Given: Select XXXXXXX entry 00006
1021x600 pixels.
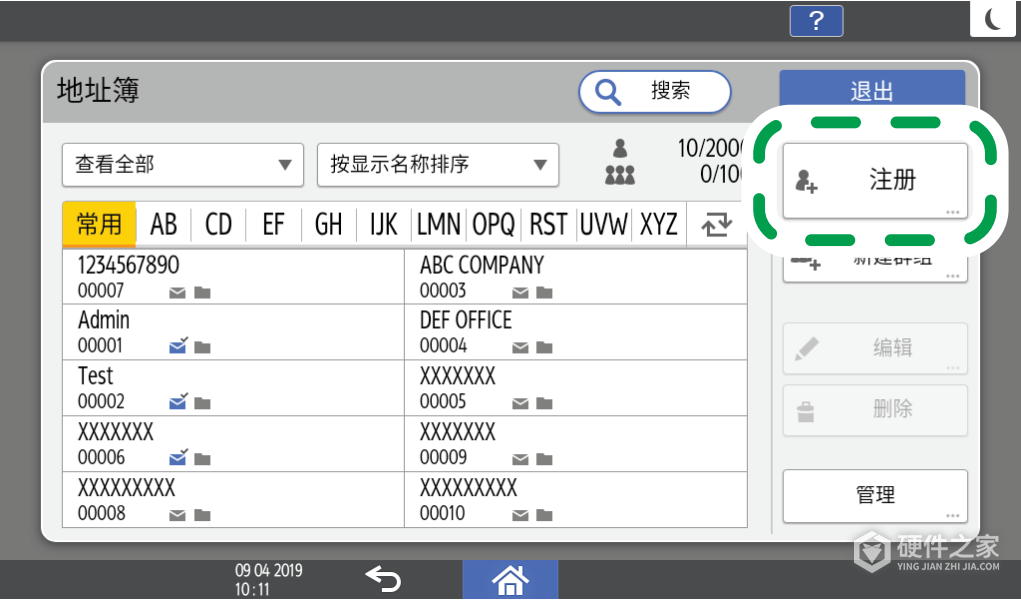Looking at the screenshot, I should coord(233,444).
